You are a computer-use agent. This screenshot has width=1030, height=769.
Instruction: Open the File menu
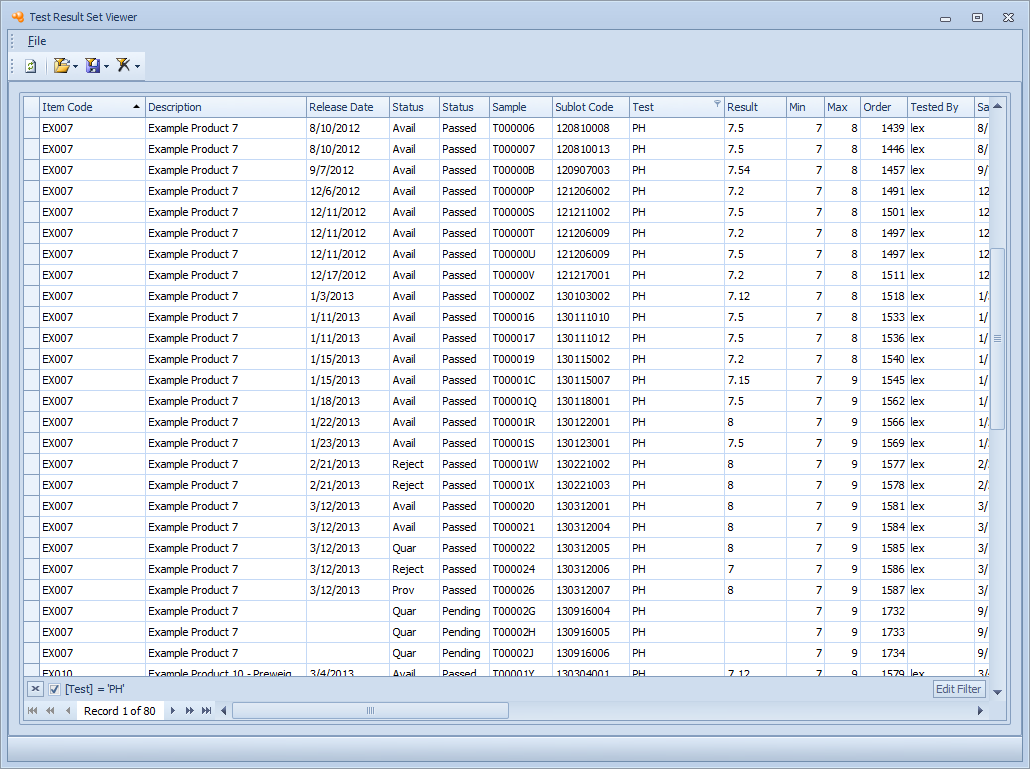(x=37, y=41)
